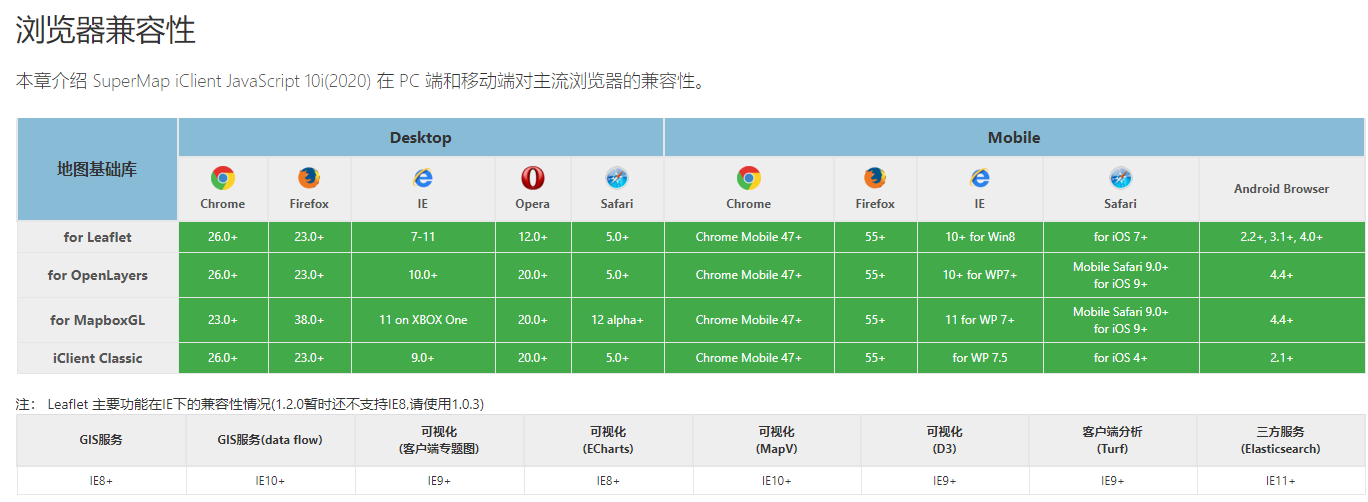This screenshot has height=502, width=1368.
Task: Click the Android Browser column header
Action: [1281, 188]
